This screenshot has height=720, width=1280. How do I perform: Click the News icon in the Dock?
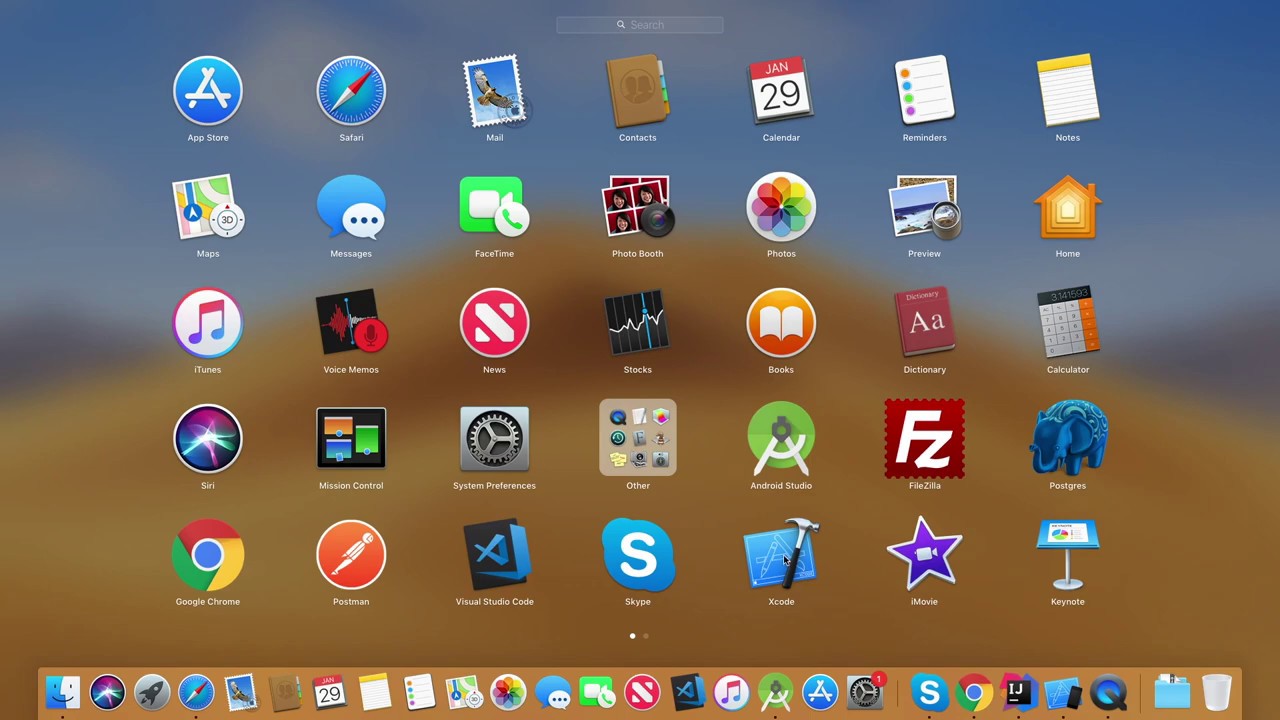(642, 692)
